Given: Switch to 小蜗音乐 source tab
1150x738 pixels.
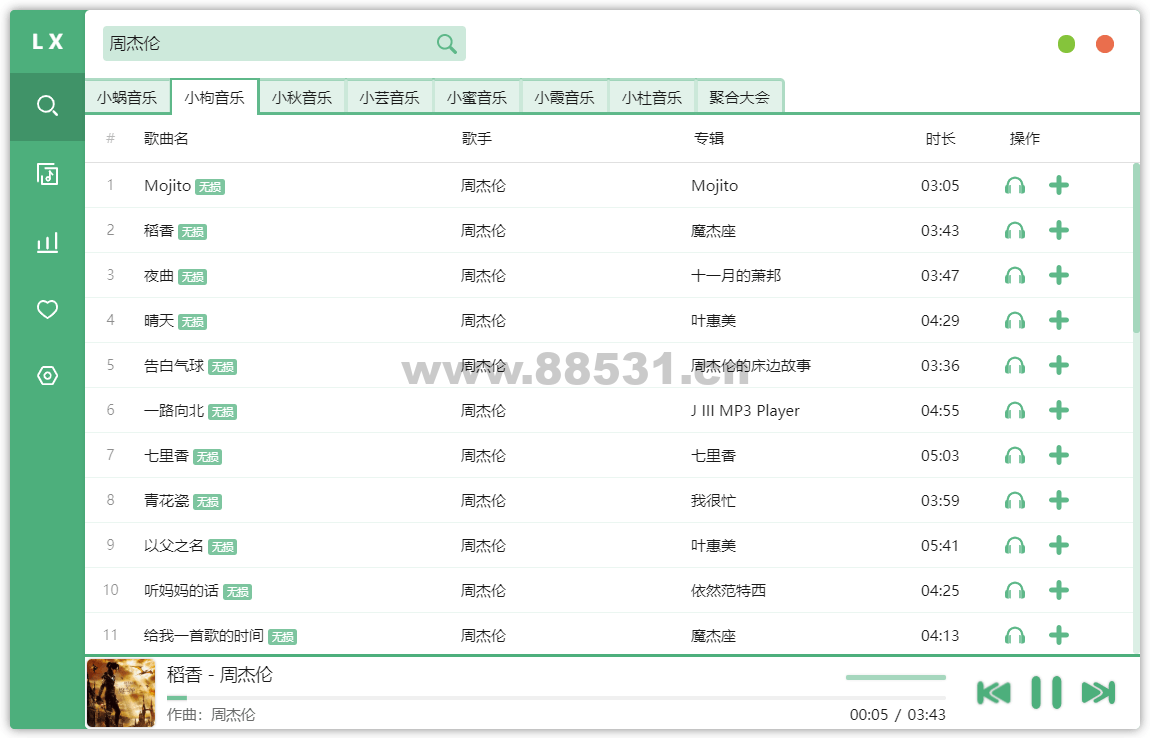Looking at the screenshot, I should [127, 97].
